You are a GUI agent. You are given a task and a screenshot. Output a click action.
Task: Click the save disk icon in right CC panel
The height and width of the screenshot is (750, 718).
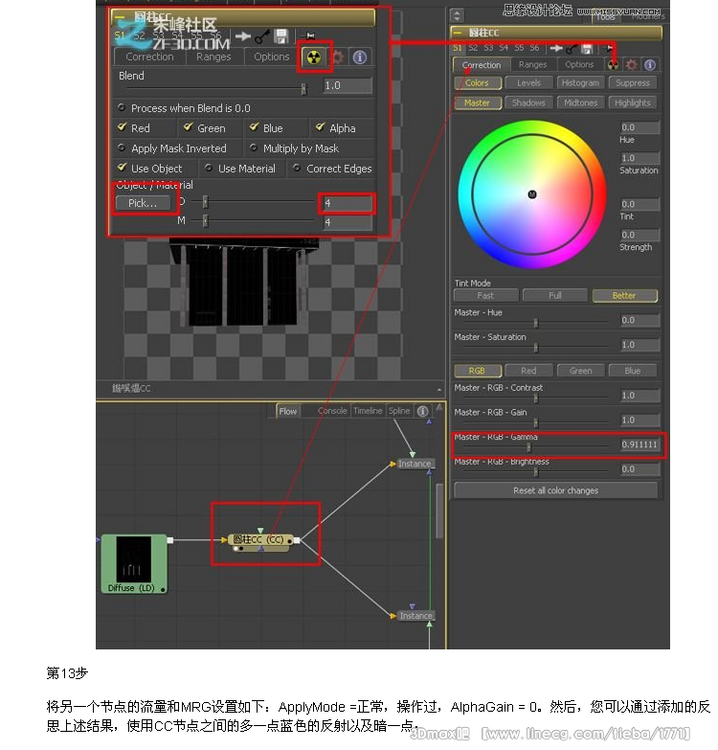586,48
